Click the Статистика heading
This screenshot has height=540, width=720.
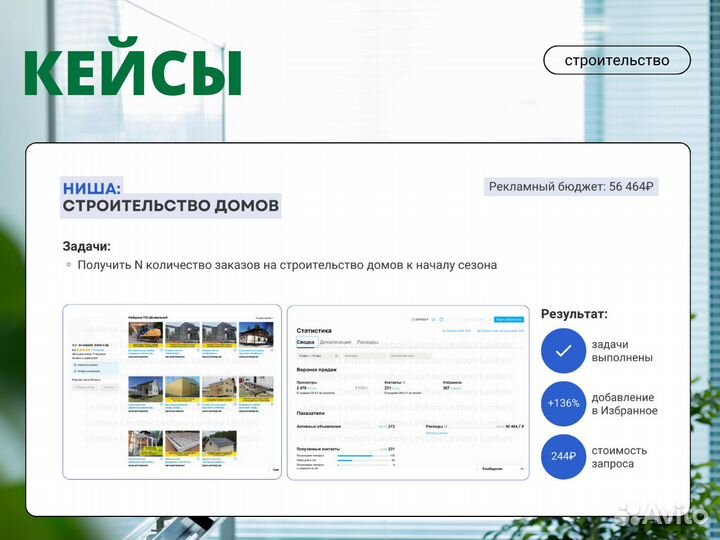314,331
